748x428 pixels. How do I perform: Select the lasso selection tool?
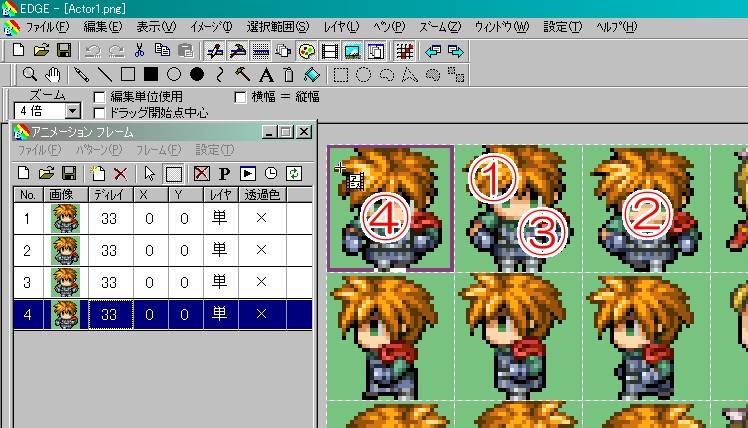tap(386, 74)
